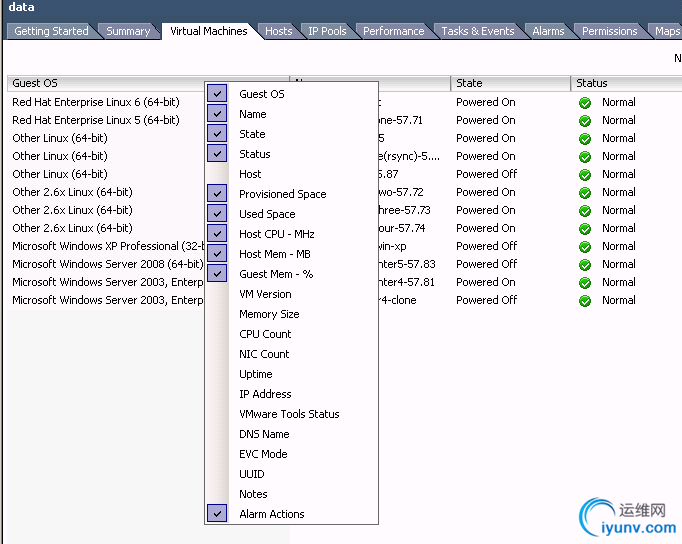Sort by the Status column header
The width and height of the screenshot is (682, 544).
pos(626,83)
